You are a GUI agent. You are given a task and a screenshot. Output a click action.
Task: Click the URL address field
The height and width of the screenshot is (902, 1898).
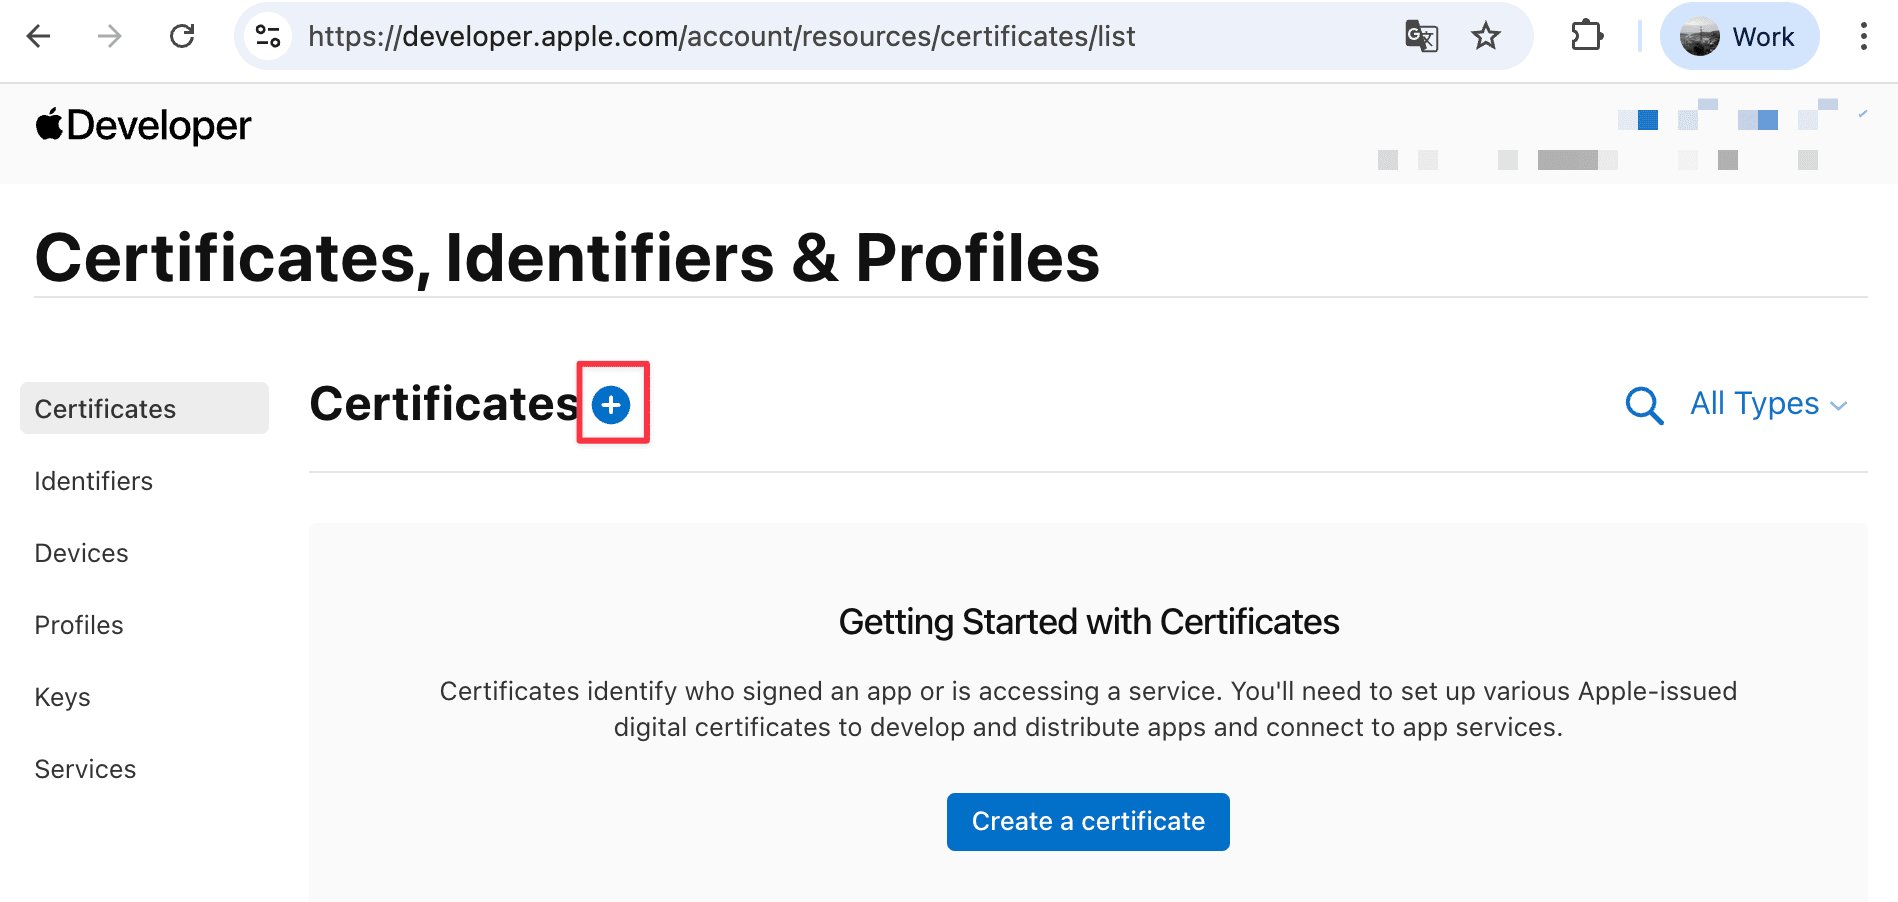tap(720, 37)
